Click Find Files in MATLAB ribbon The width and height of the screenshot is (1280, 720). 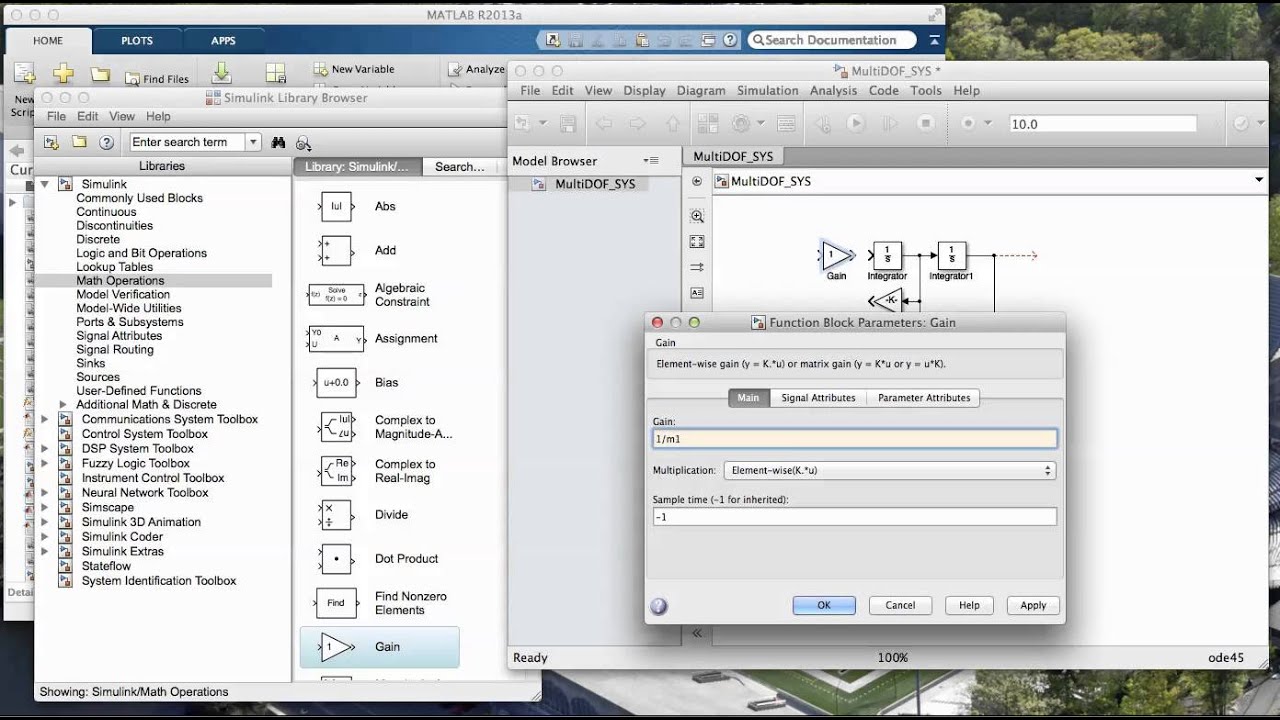(157, 79)
